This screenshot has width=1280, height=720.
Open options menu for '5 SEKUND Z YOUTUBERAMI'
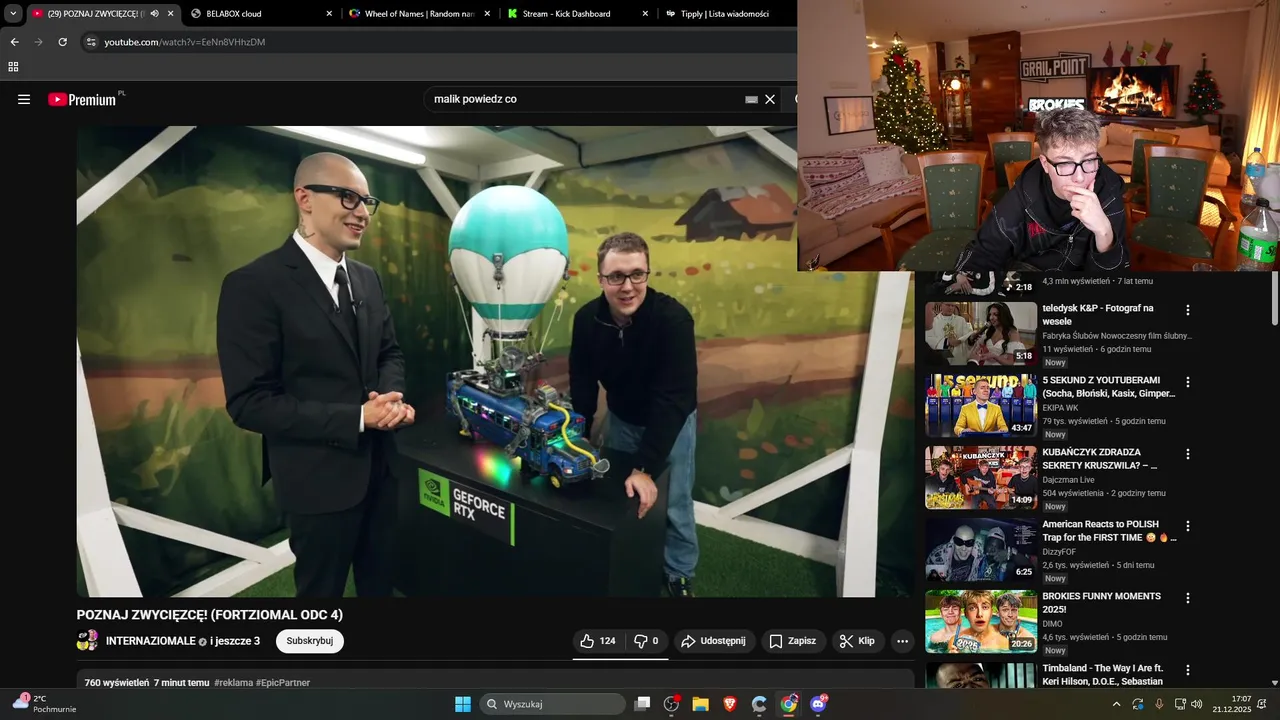click(x=1188, y=382)
